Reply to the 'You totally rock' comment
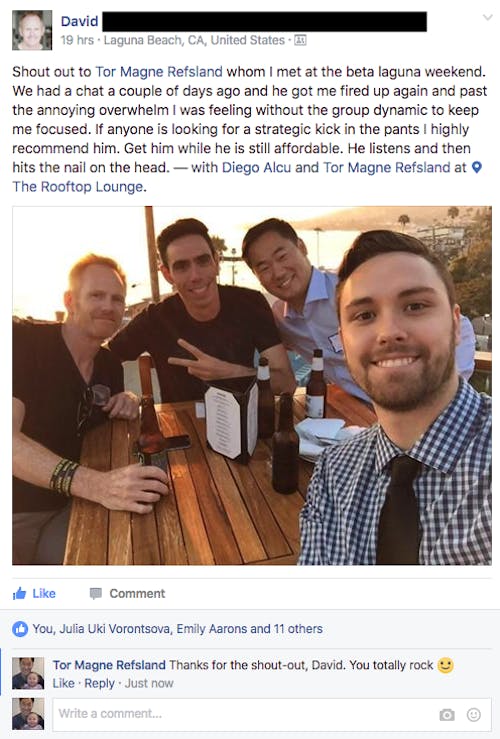This screenshot has width=500, height=739. tap(99, 683)
